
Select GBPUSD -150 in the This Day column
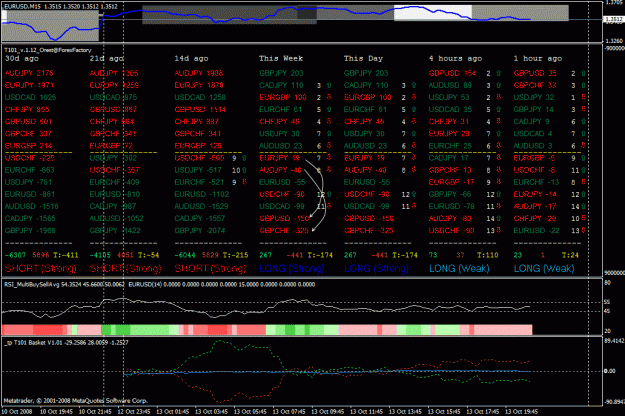369,218
